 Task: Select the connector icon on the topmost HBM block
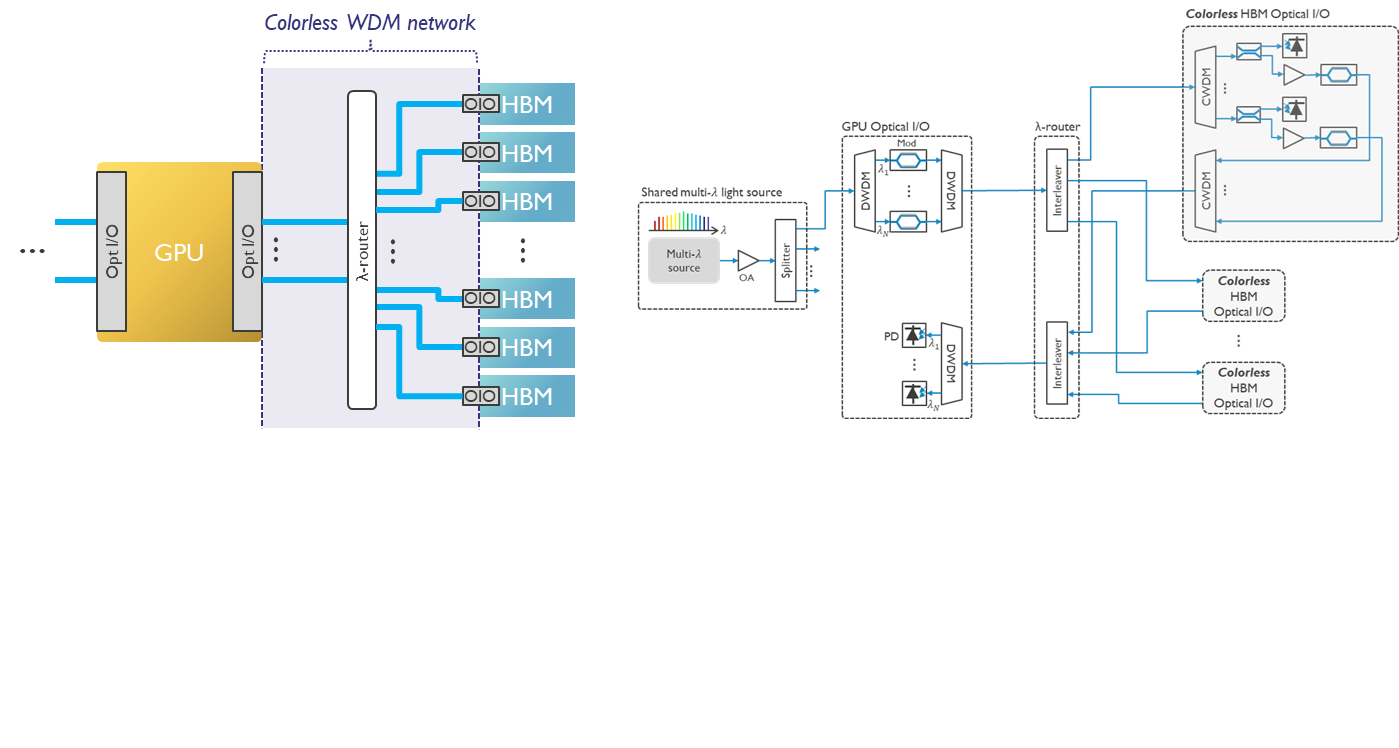point(480,103)
